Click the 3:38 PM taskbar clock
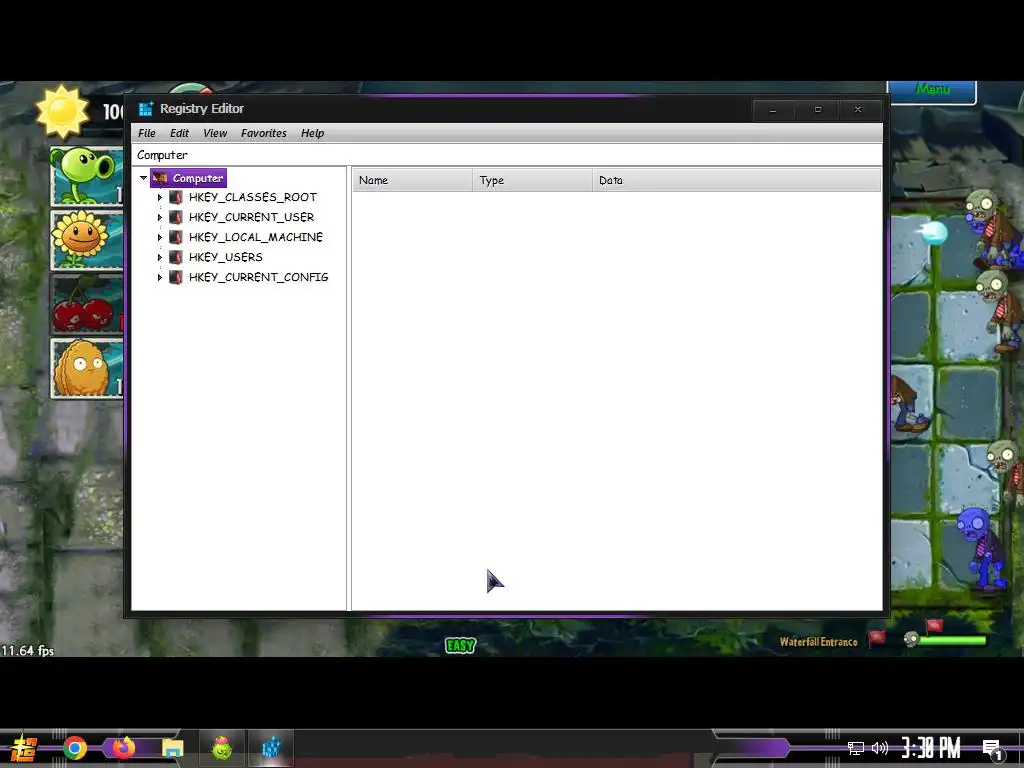 click(x=931, y=748)
